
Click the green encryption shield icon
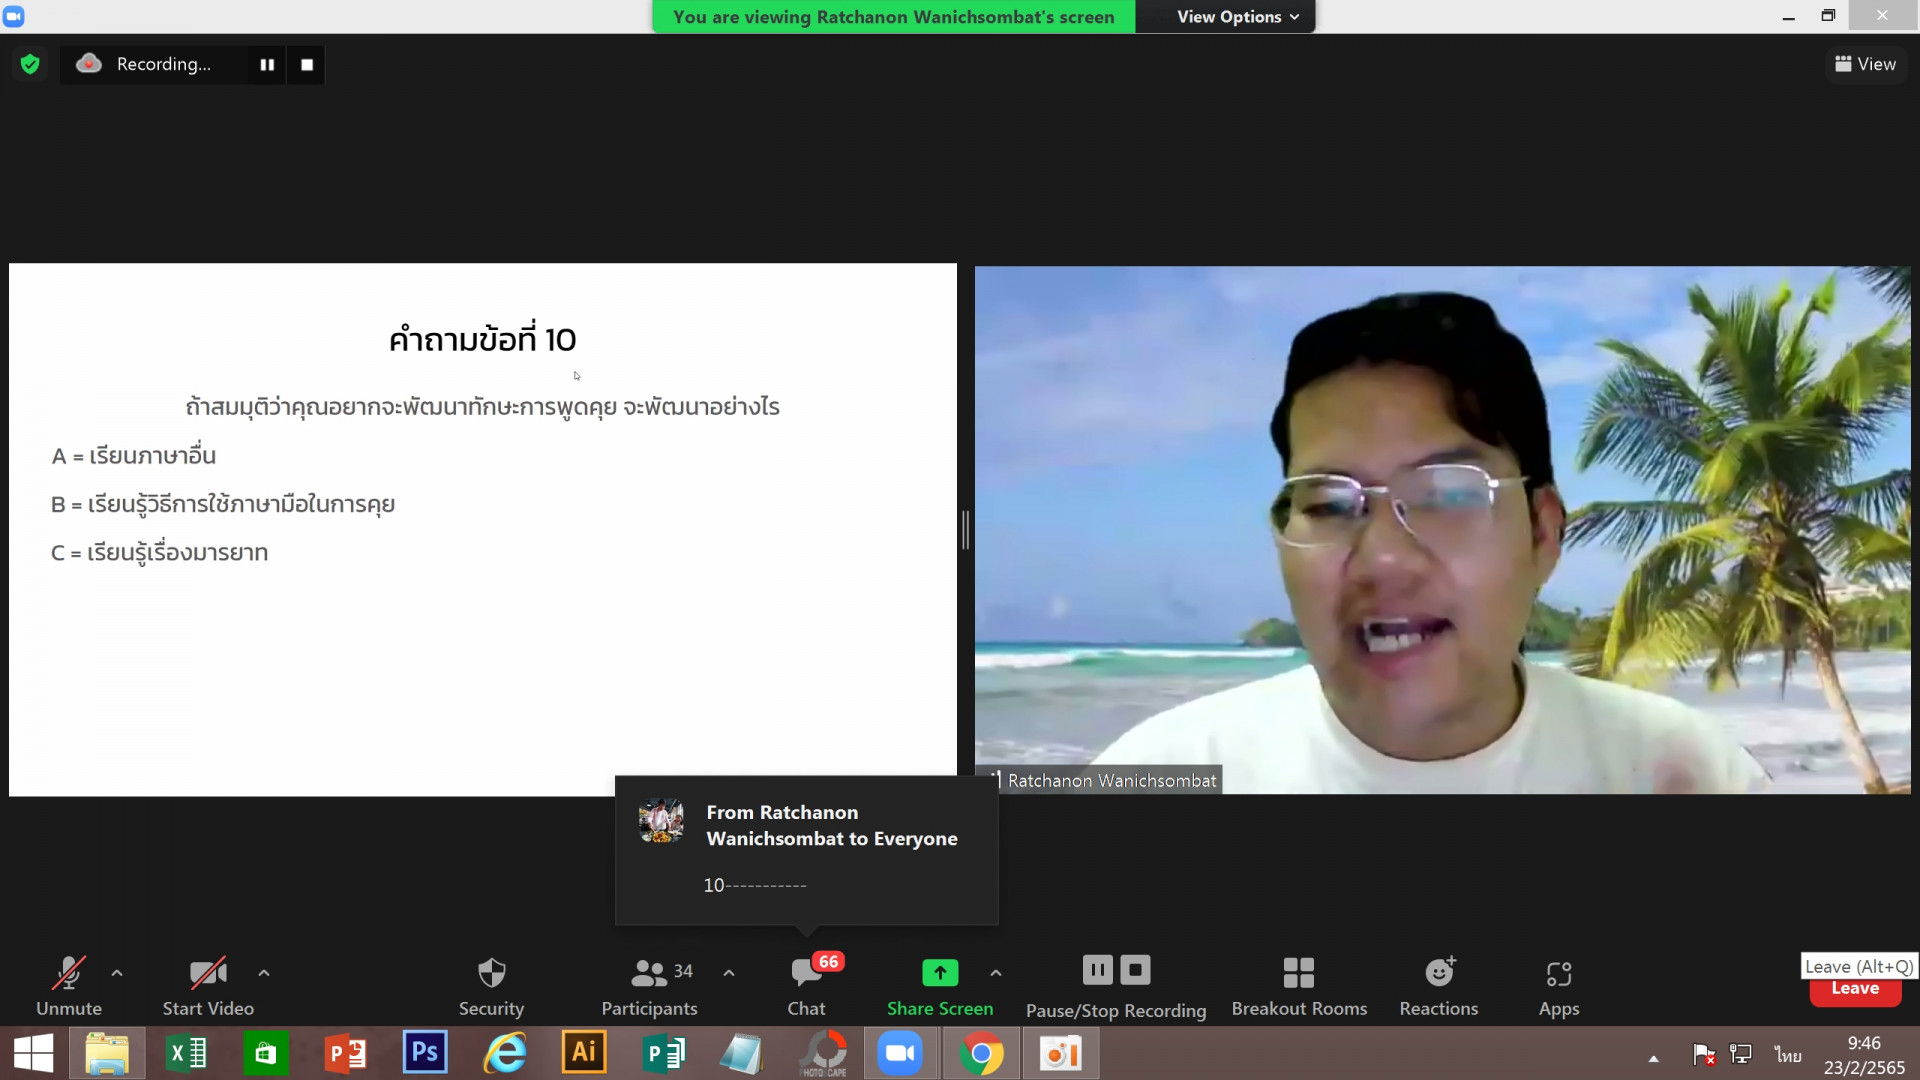[x=30, y=64]
